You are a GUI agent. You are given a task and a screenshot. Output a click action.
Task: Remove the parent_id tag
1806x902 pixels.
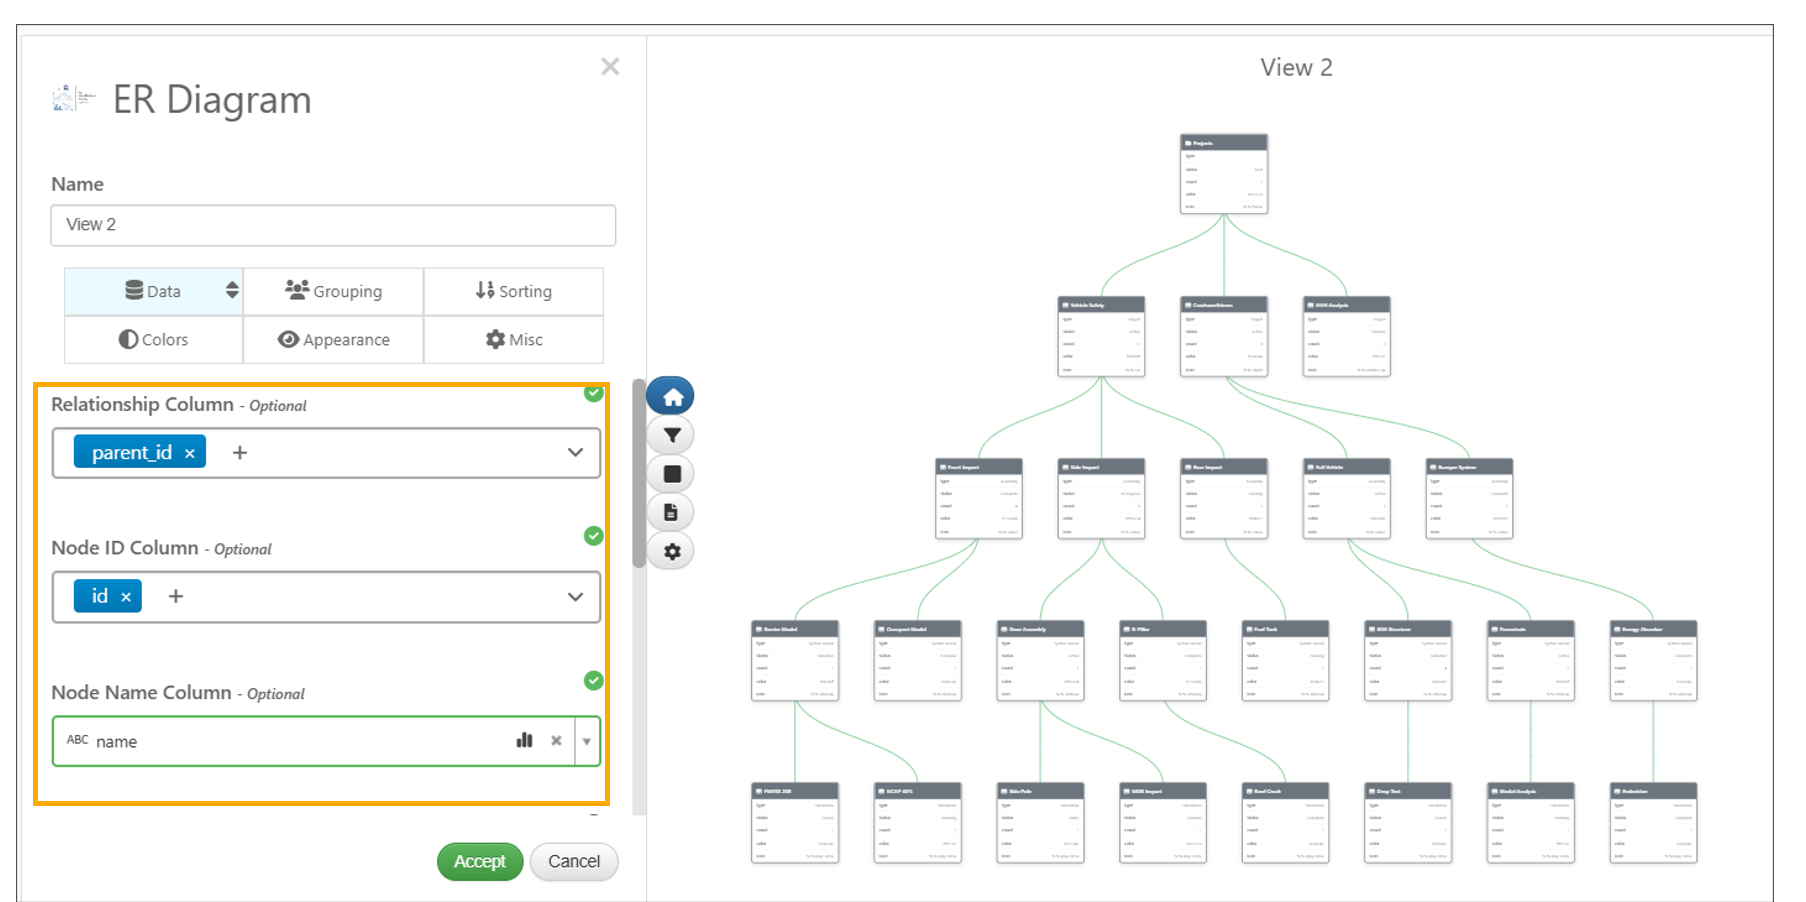(190, 453)
